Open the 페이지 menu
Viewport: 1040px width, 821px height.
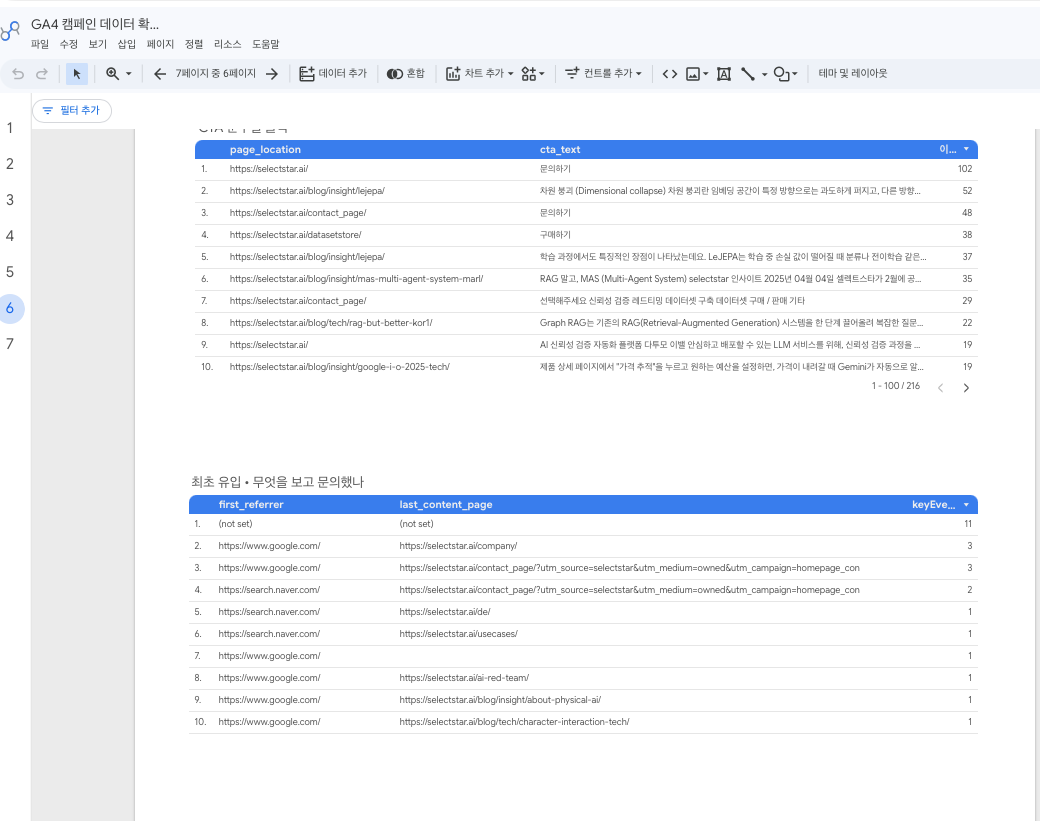(x=160, y=44)
